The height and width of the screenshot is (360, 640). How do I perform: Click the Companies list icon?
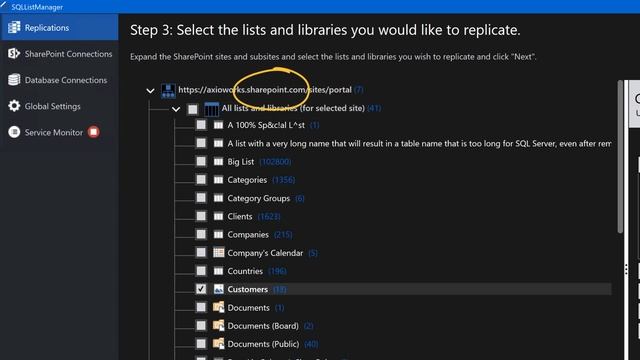click(218, 234)
